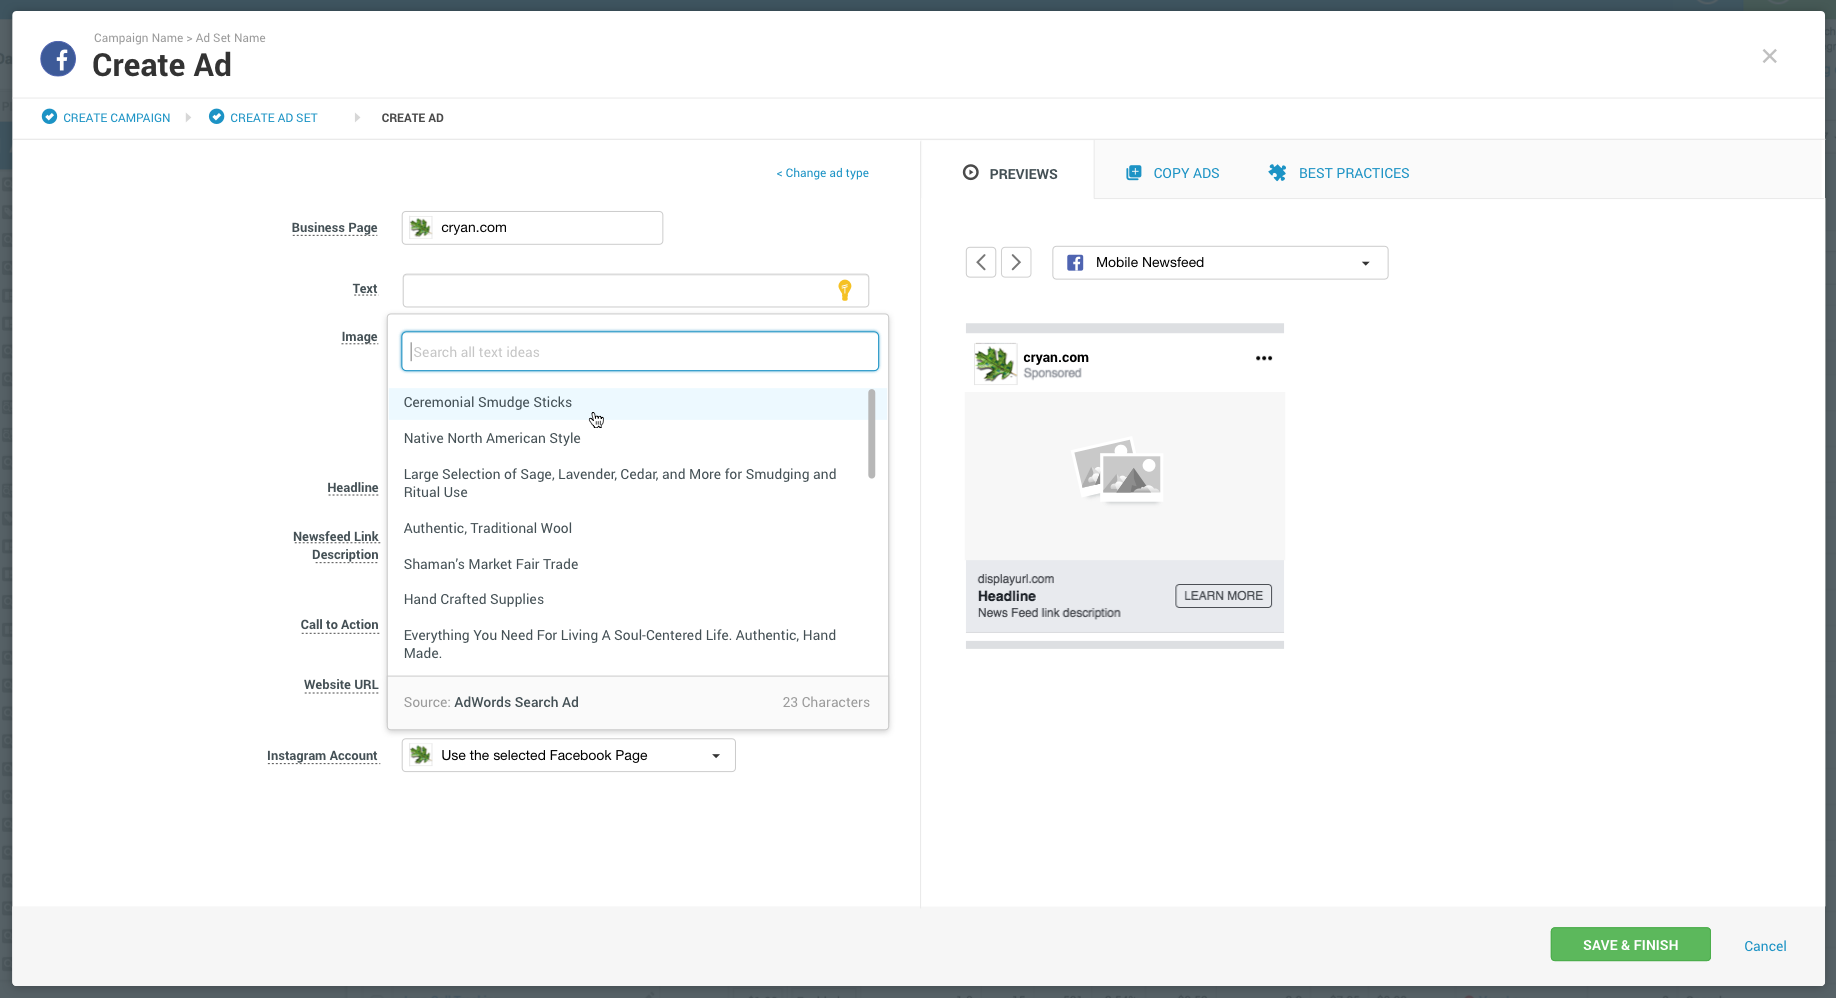Image resolution: width=1836 pixels, height=998 pixels.
Task: Click the placeholder image in ad preview
Action: click(x=1118, y=471)
